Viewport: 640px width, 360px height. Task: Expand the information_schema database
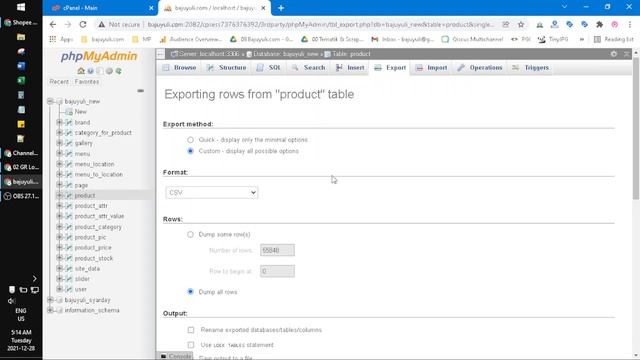coord(50,310)
